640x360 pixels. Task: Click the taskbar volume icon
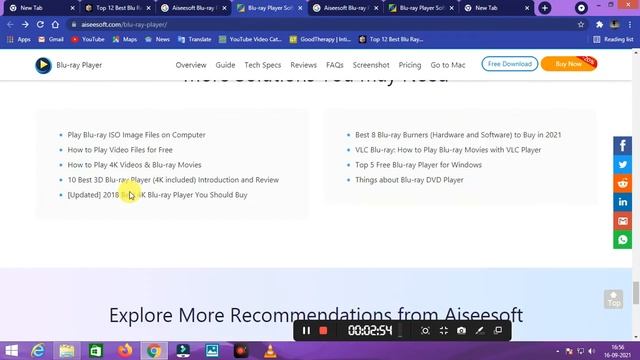coord(592,351)
